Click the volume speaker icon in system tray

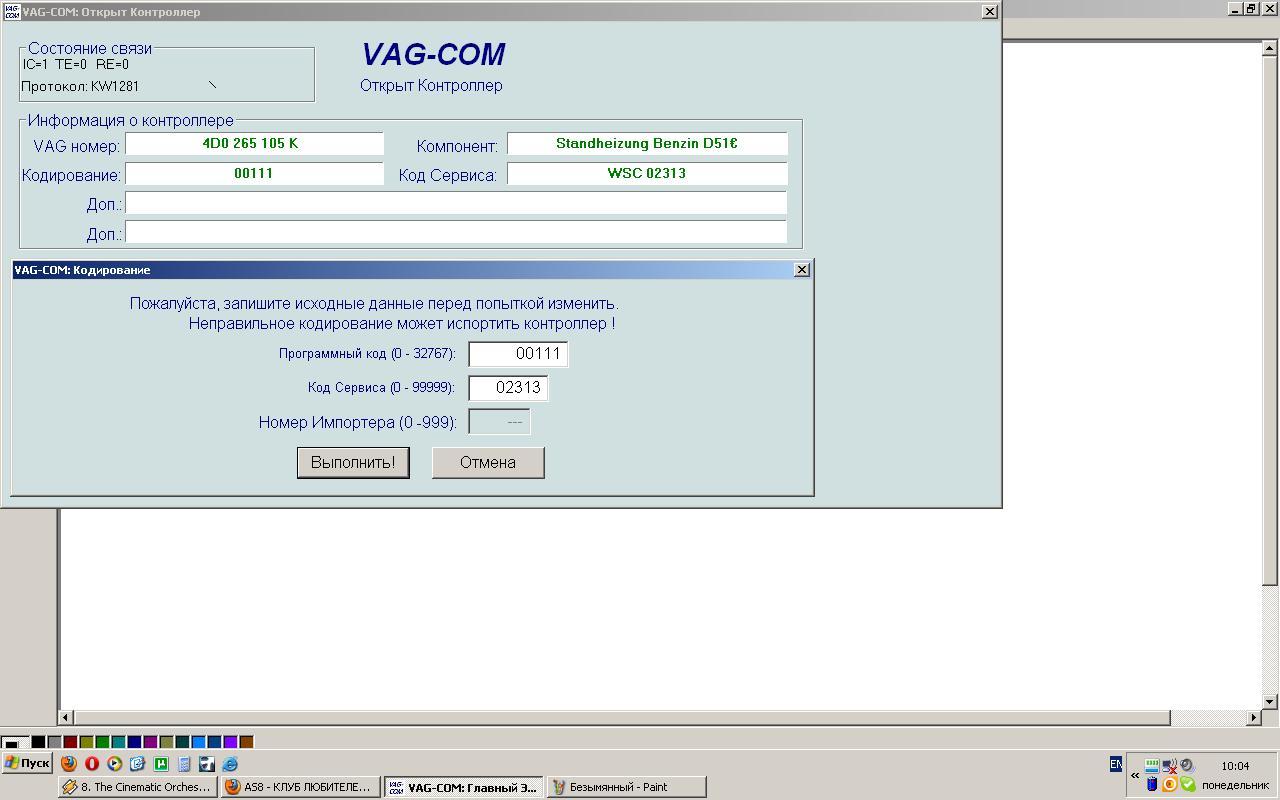[1187, 766]
